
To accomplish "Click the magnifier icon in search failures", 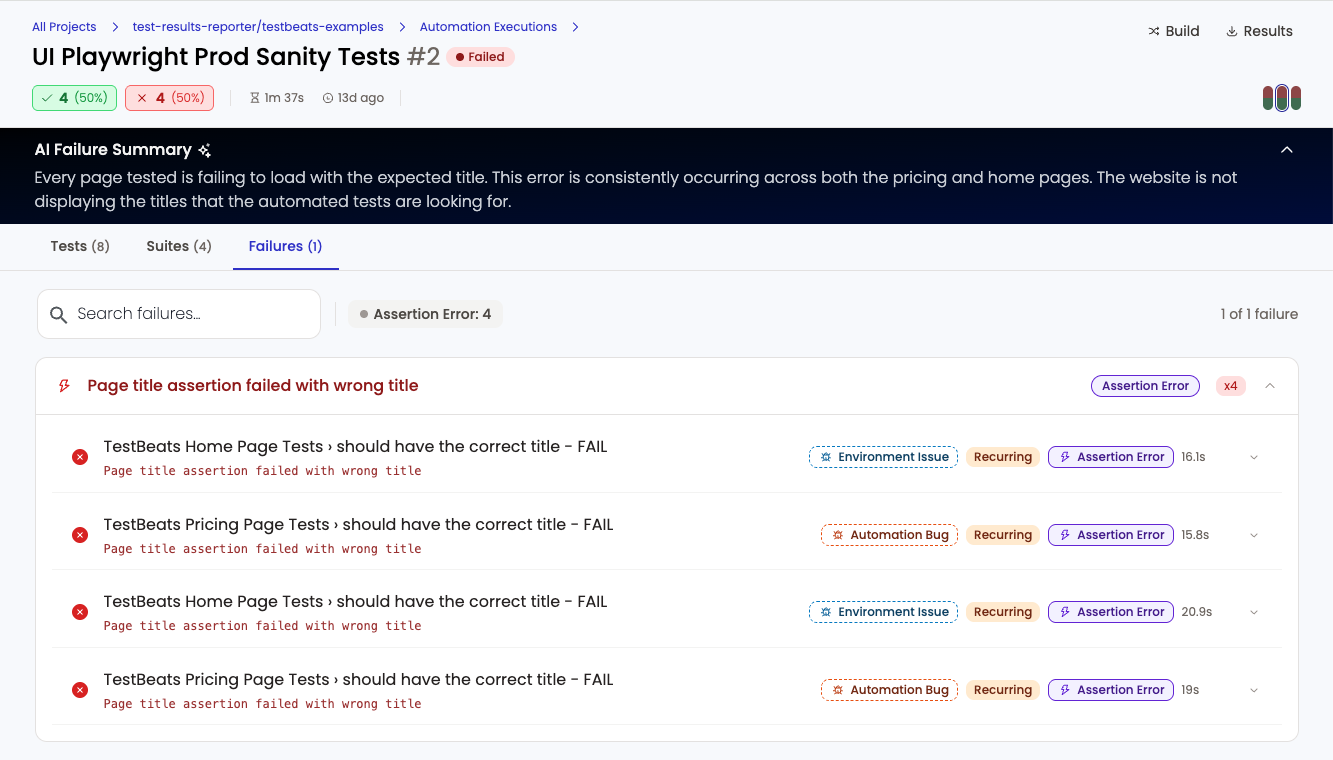I will [x=59, y=314].
